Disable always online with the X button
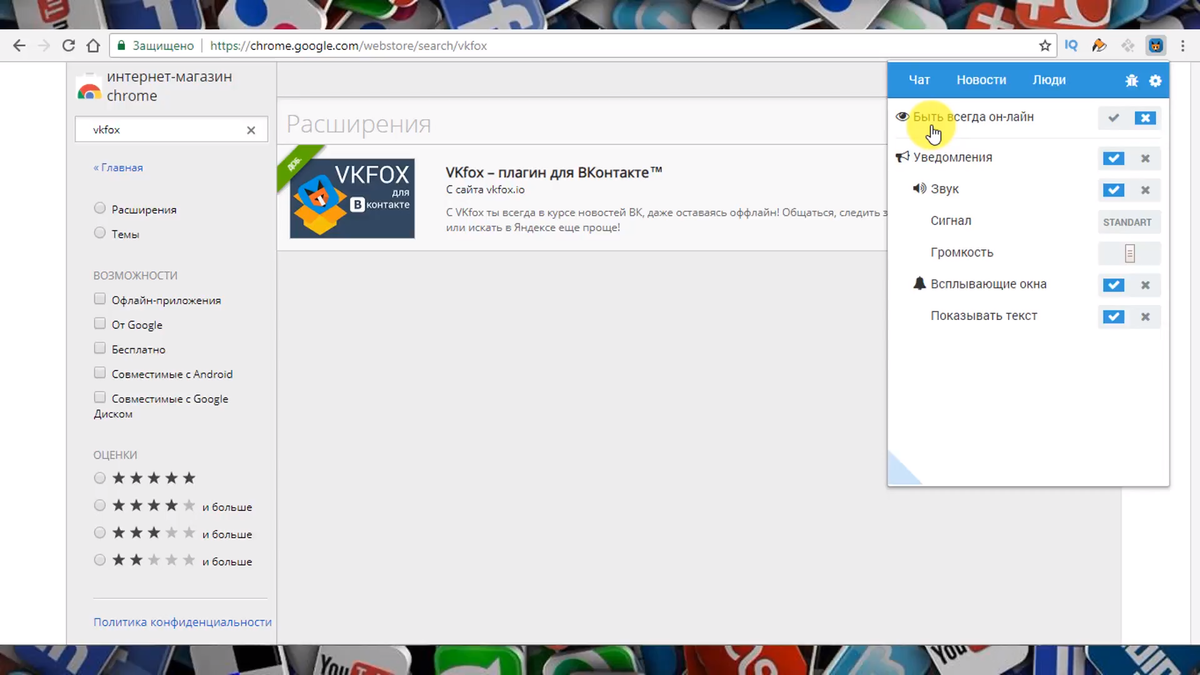 pyautogui.click(x=1145, y=118)
